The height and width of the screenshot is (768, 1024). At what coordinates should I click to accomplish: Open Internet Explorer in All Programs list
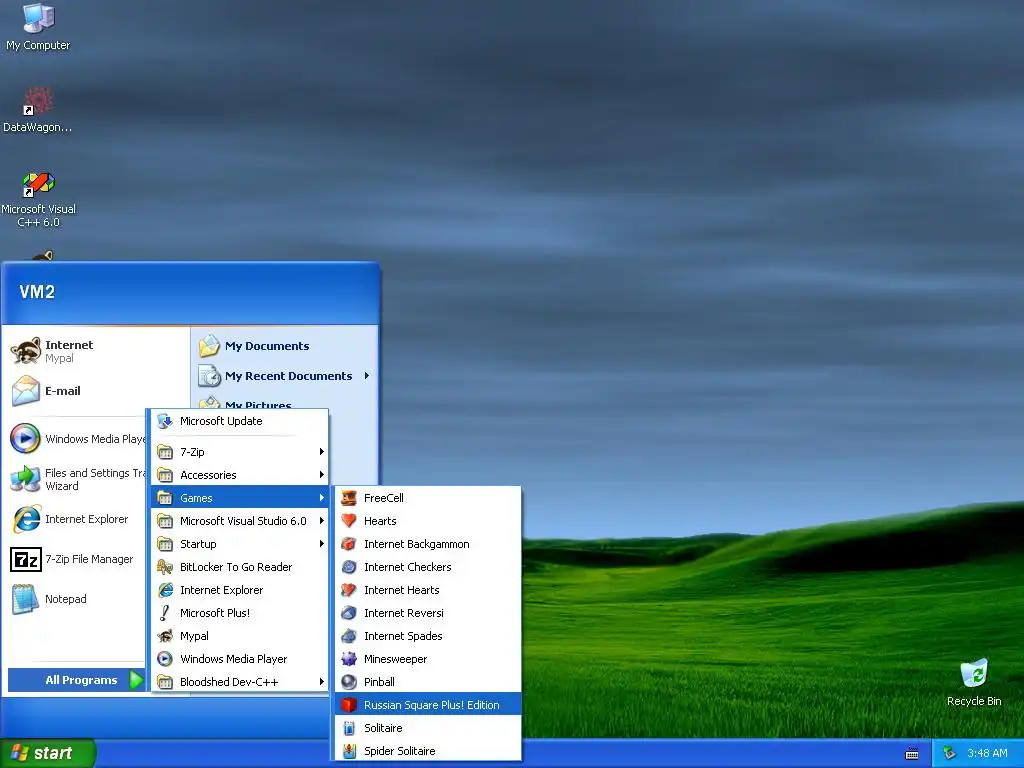(x=240, y=590)
